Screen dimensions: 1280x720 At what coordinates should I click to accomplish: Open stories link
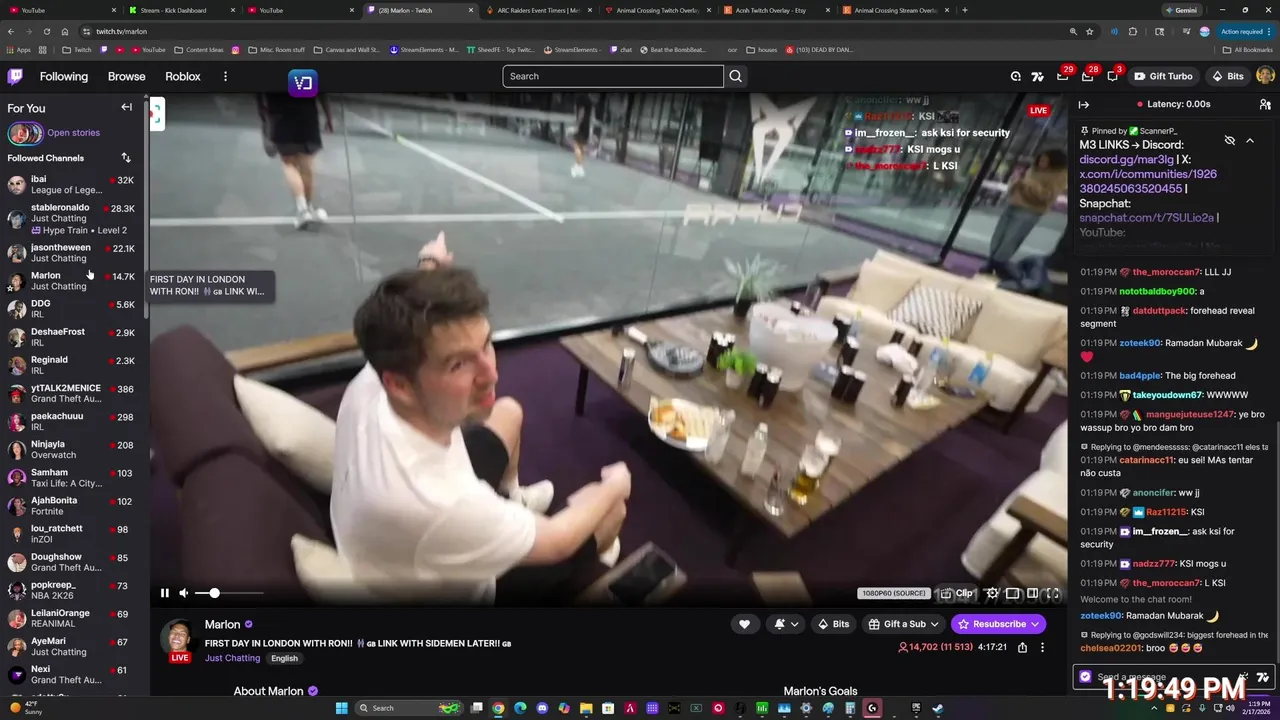(73, 132)
